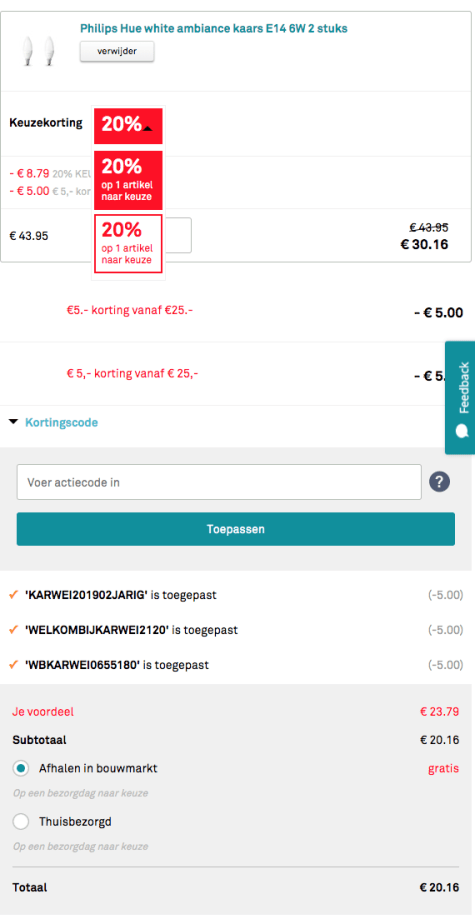This screenshot has height=924, width=475.
Task: Click the Feedback speech bubble icon
Action: tap(463, 431)
